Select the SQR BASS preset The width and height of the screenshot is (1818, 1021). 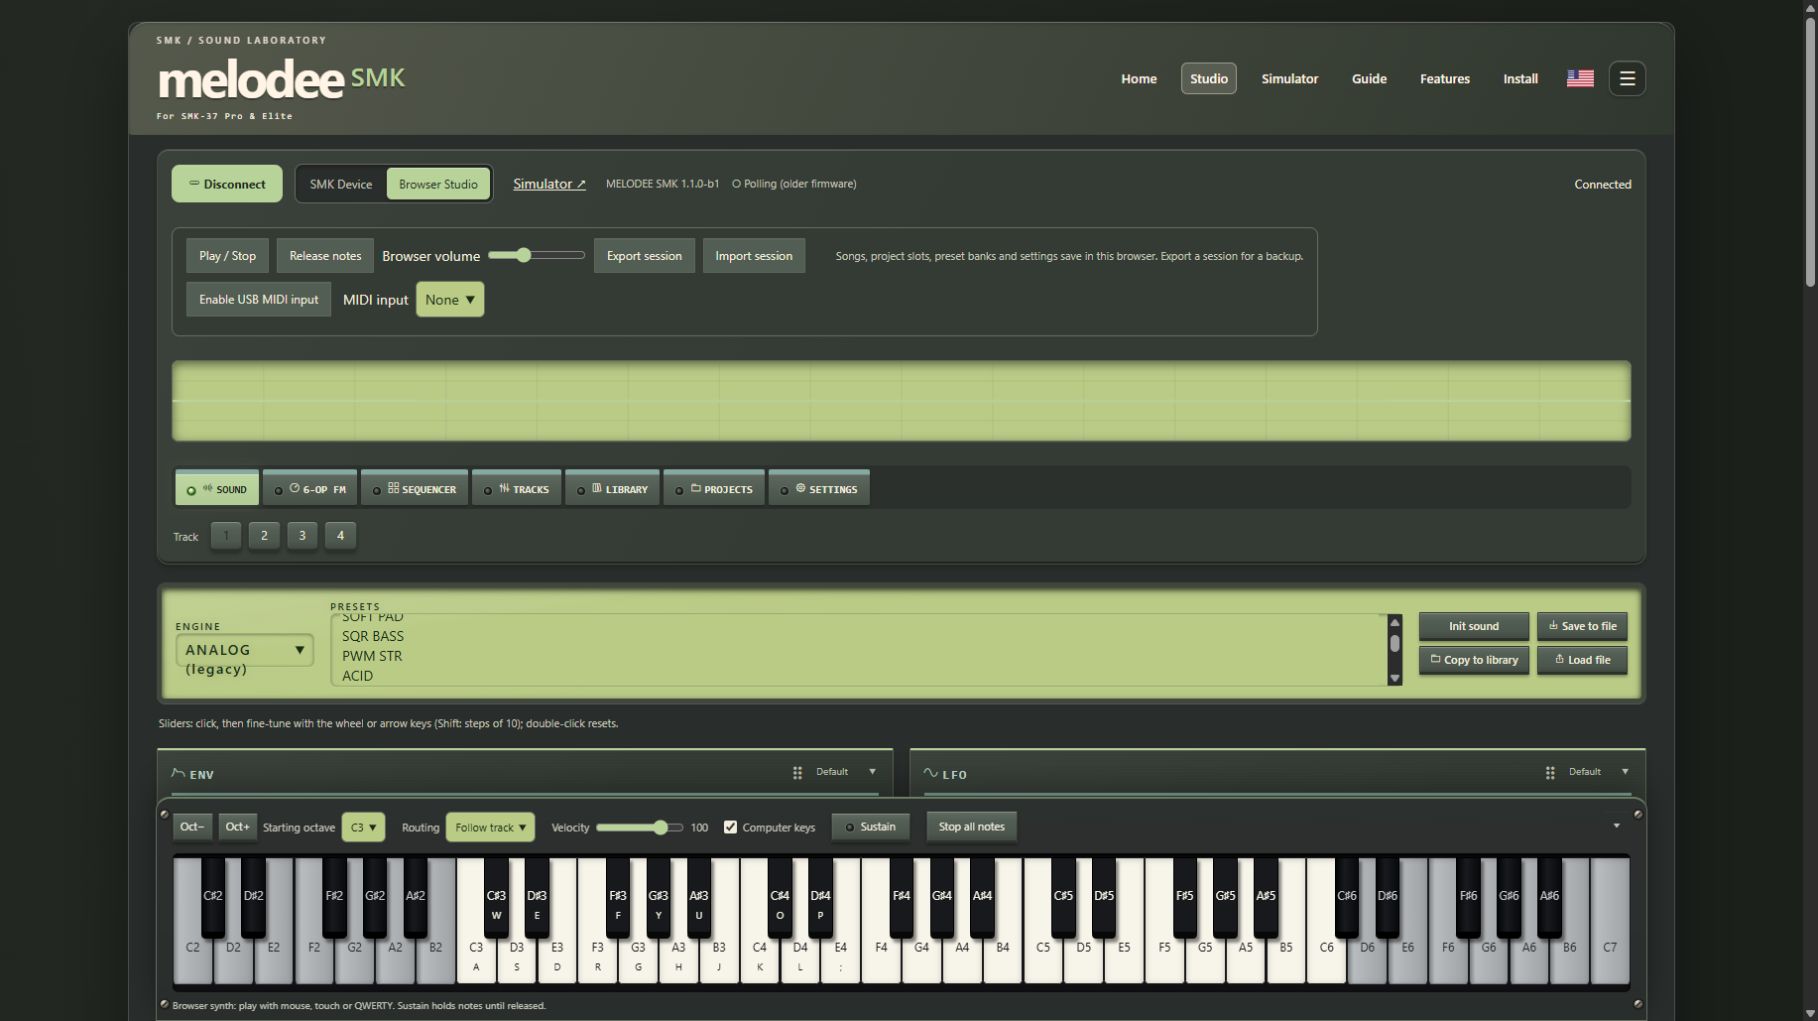(x=373, y=636)
